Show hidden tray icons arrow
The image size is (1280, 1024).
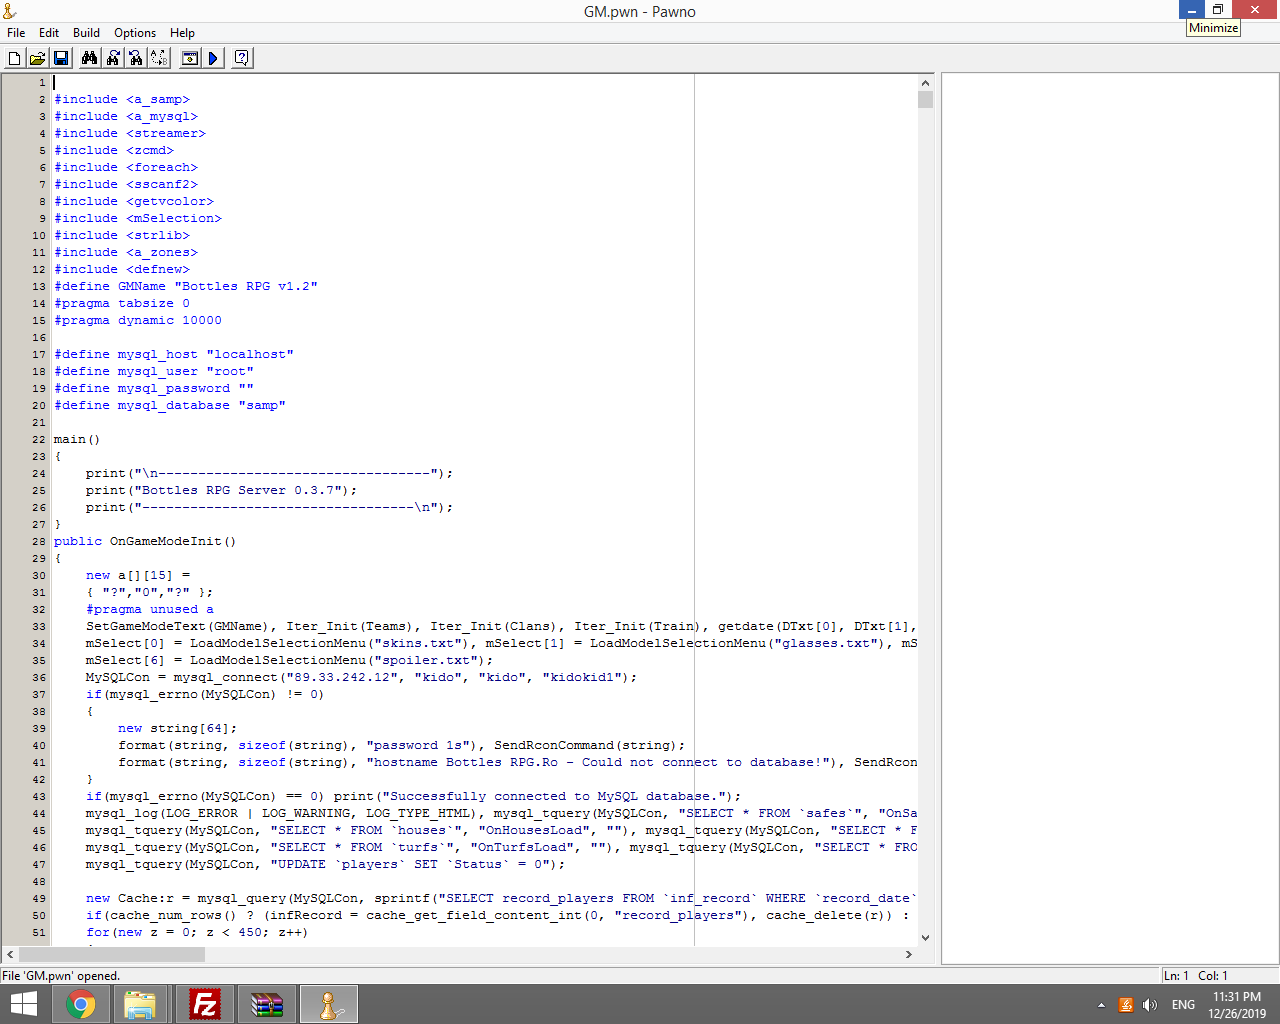tap(1101, 1005)
